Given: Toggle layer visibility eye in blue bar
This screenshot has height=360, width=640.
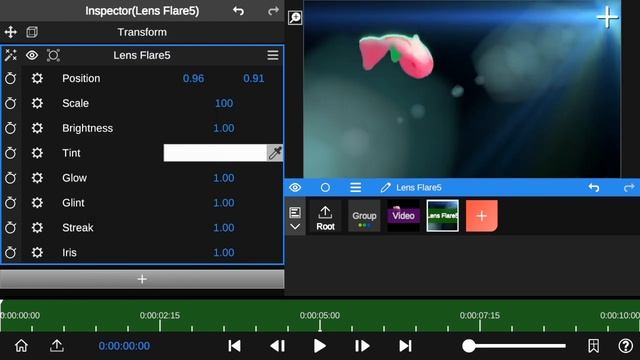Looking at the screenshot, I should (x=295, y=187).
